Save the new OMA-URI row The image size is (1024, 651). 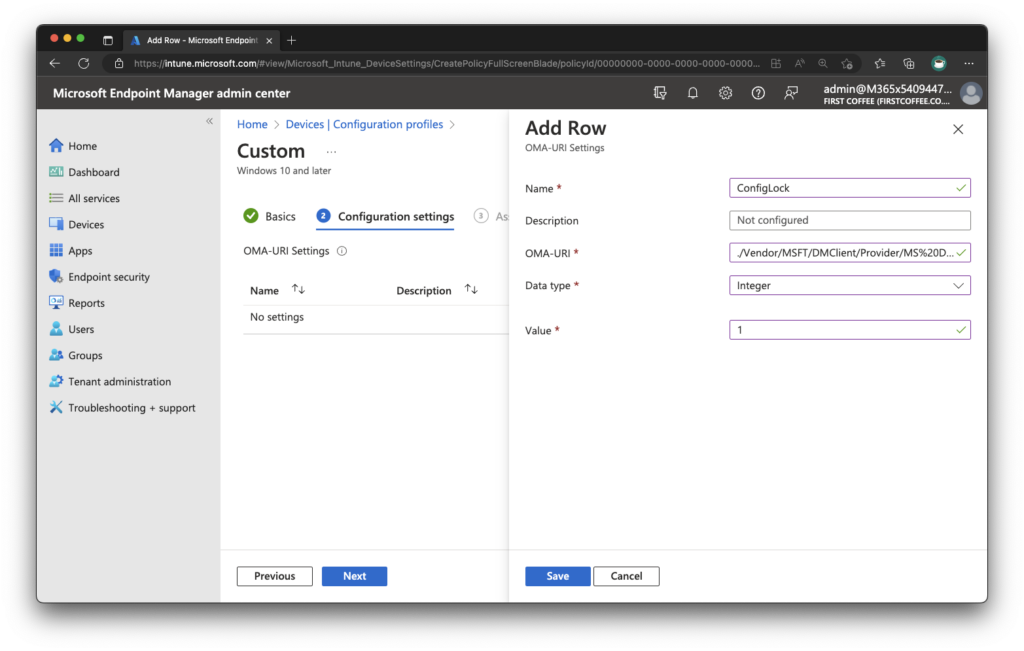557,576
